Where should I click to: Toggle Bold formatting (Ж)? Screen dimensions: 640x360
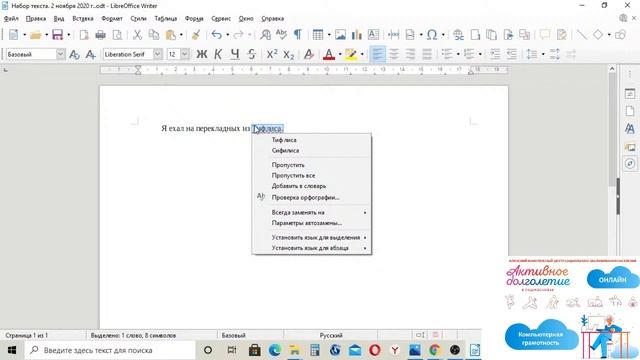pos(202,54)
